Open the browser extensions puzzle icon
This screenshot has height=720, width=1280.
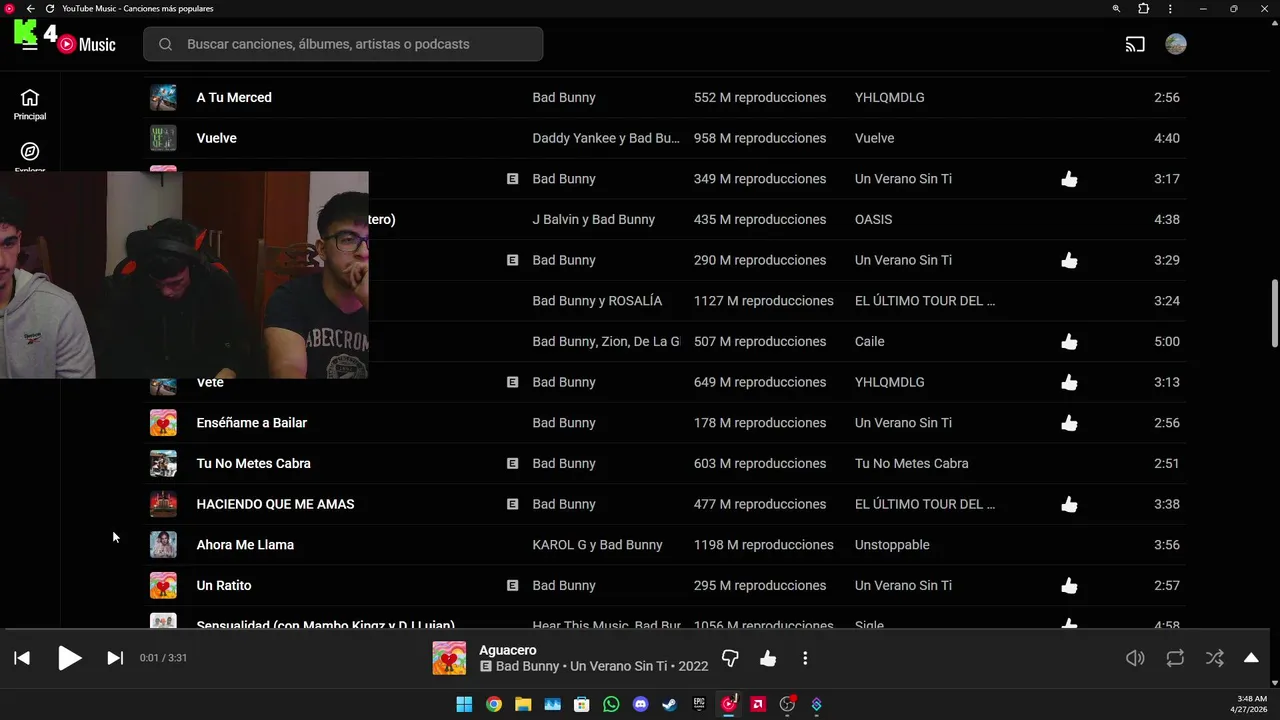click(1143, 8)
